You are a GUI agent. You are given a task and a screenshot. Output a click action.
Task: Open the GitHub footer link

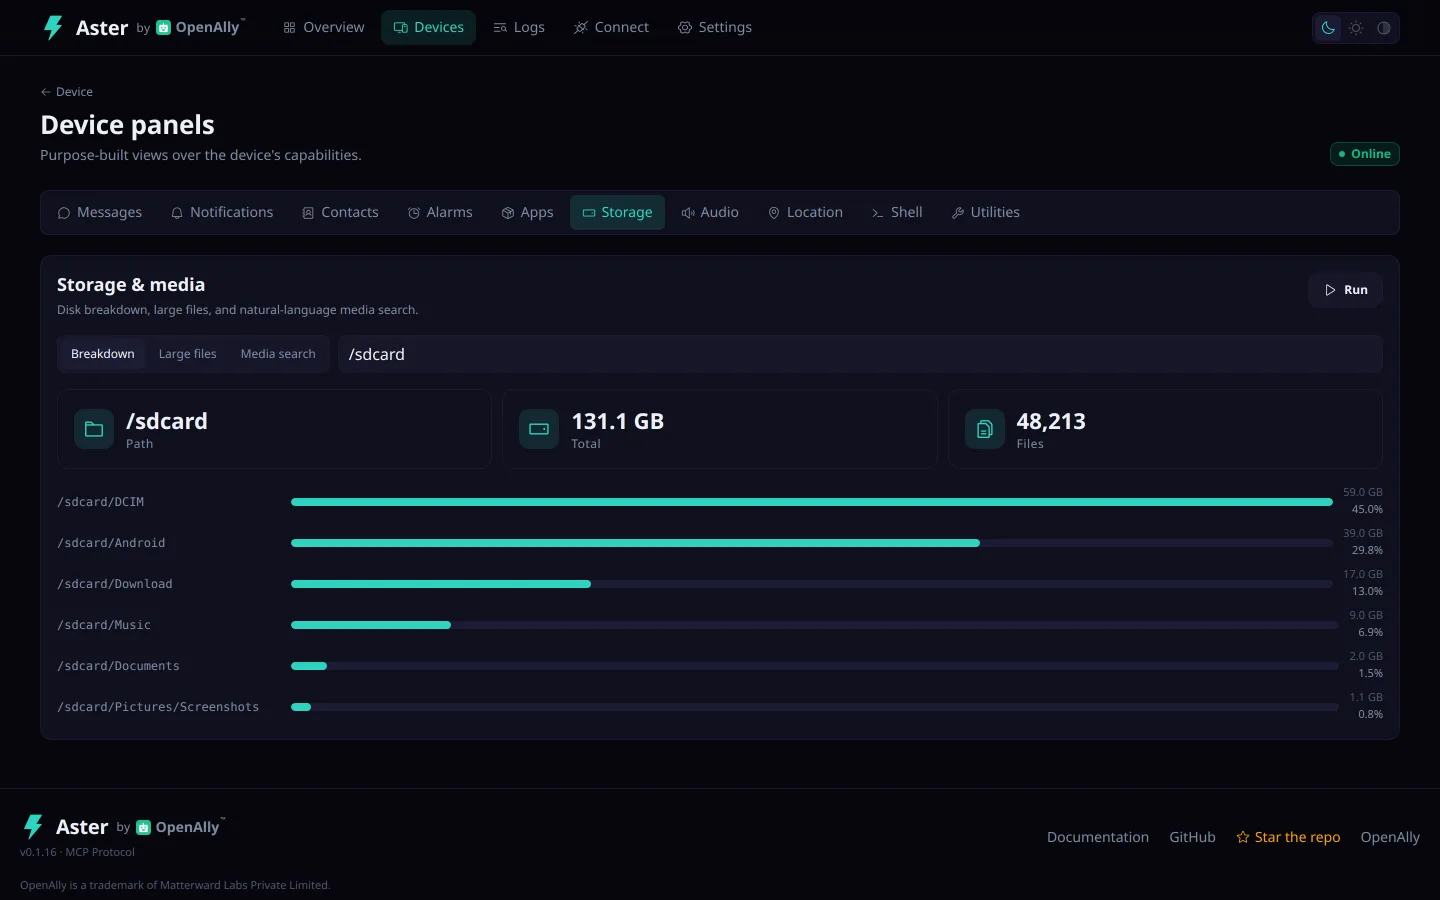[1193, 837]
